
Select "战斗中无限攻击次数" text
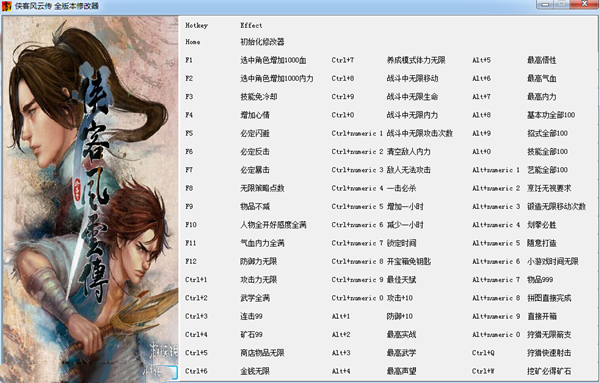[x=420, y=133]
